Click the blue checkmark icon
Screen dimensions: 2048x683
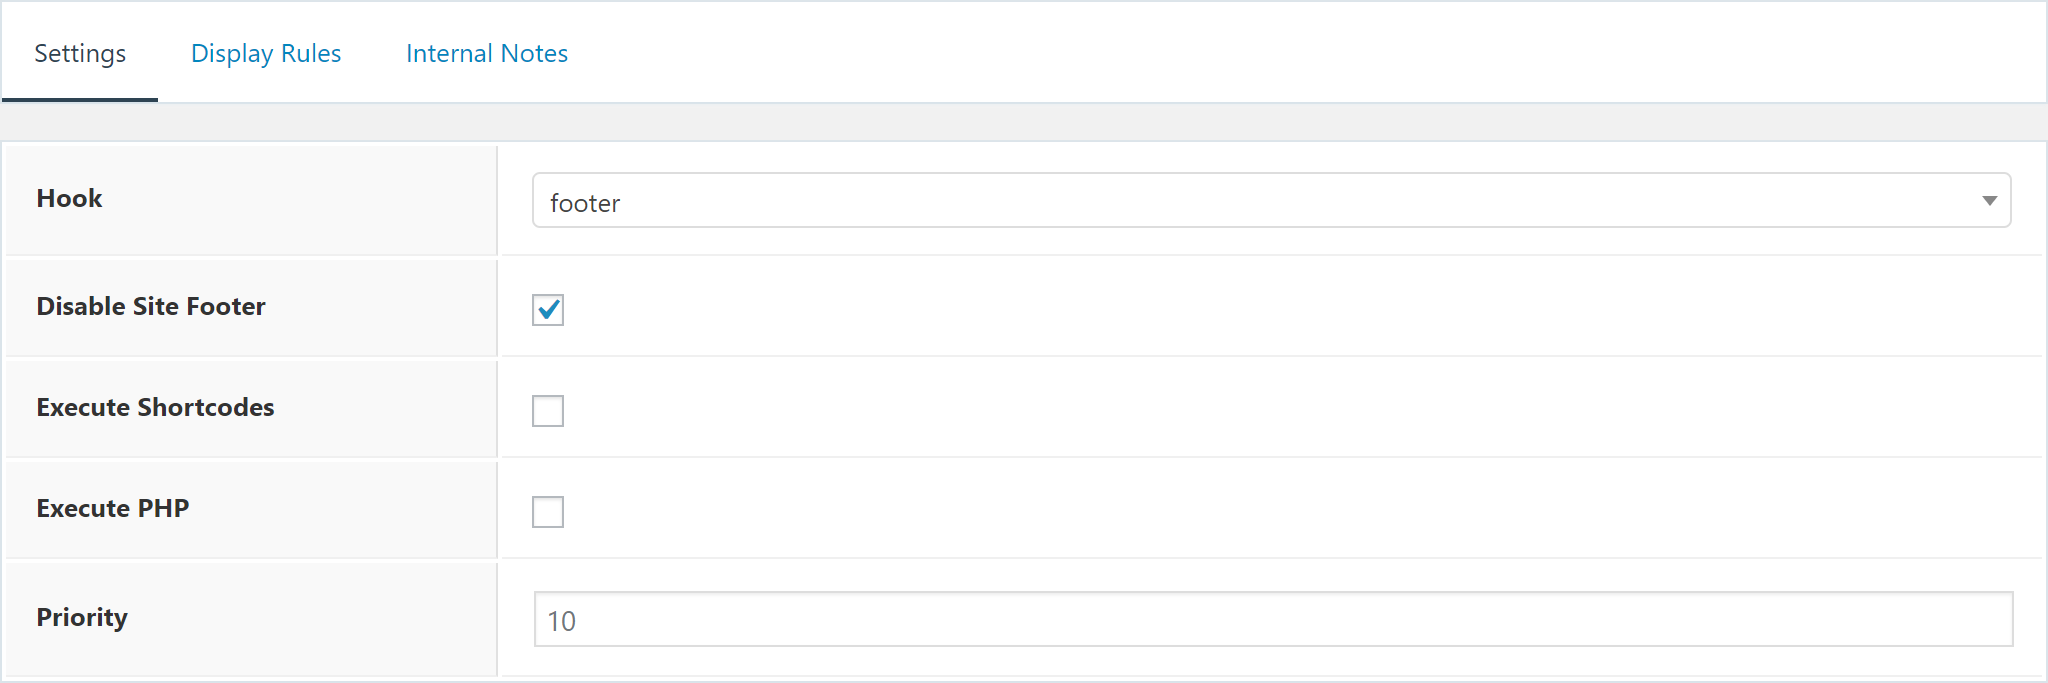click(x=549, y=309)
